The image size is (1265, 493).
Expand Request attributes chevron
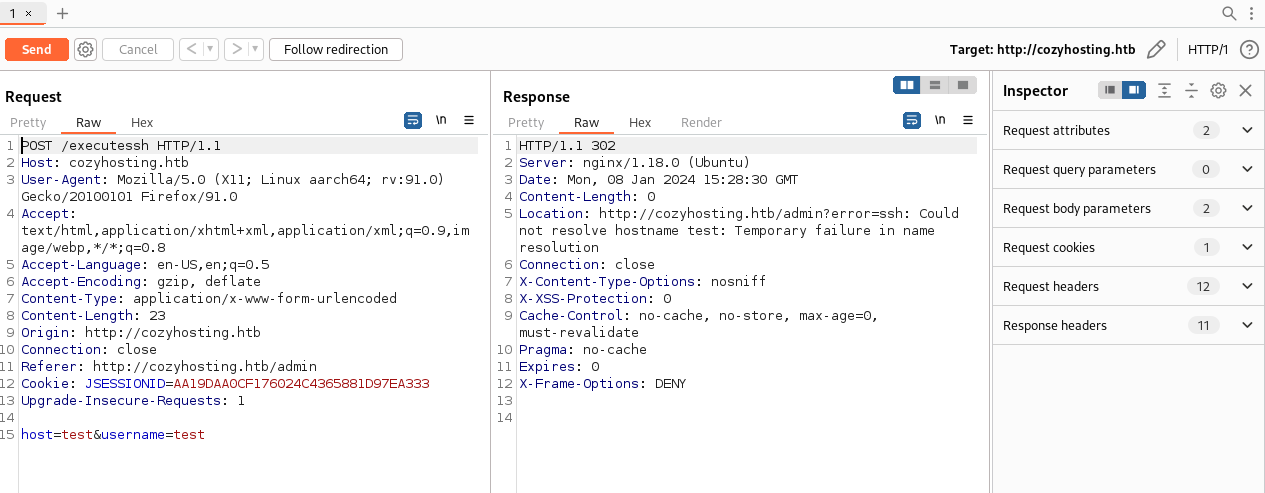pos(1247,130)
